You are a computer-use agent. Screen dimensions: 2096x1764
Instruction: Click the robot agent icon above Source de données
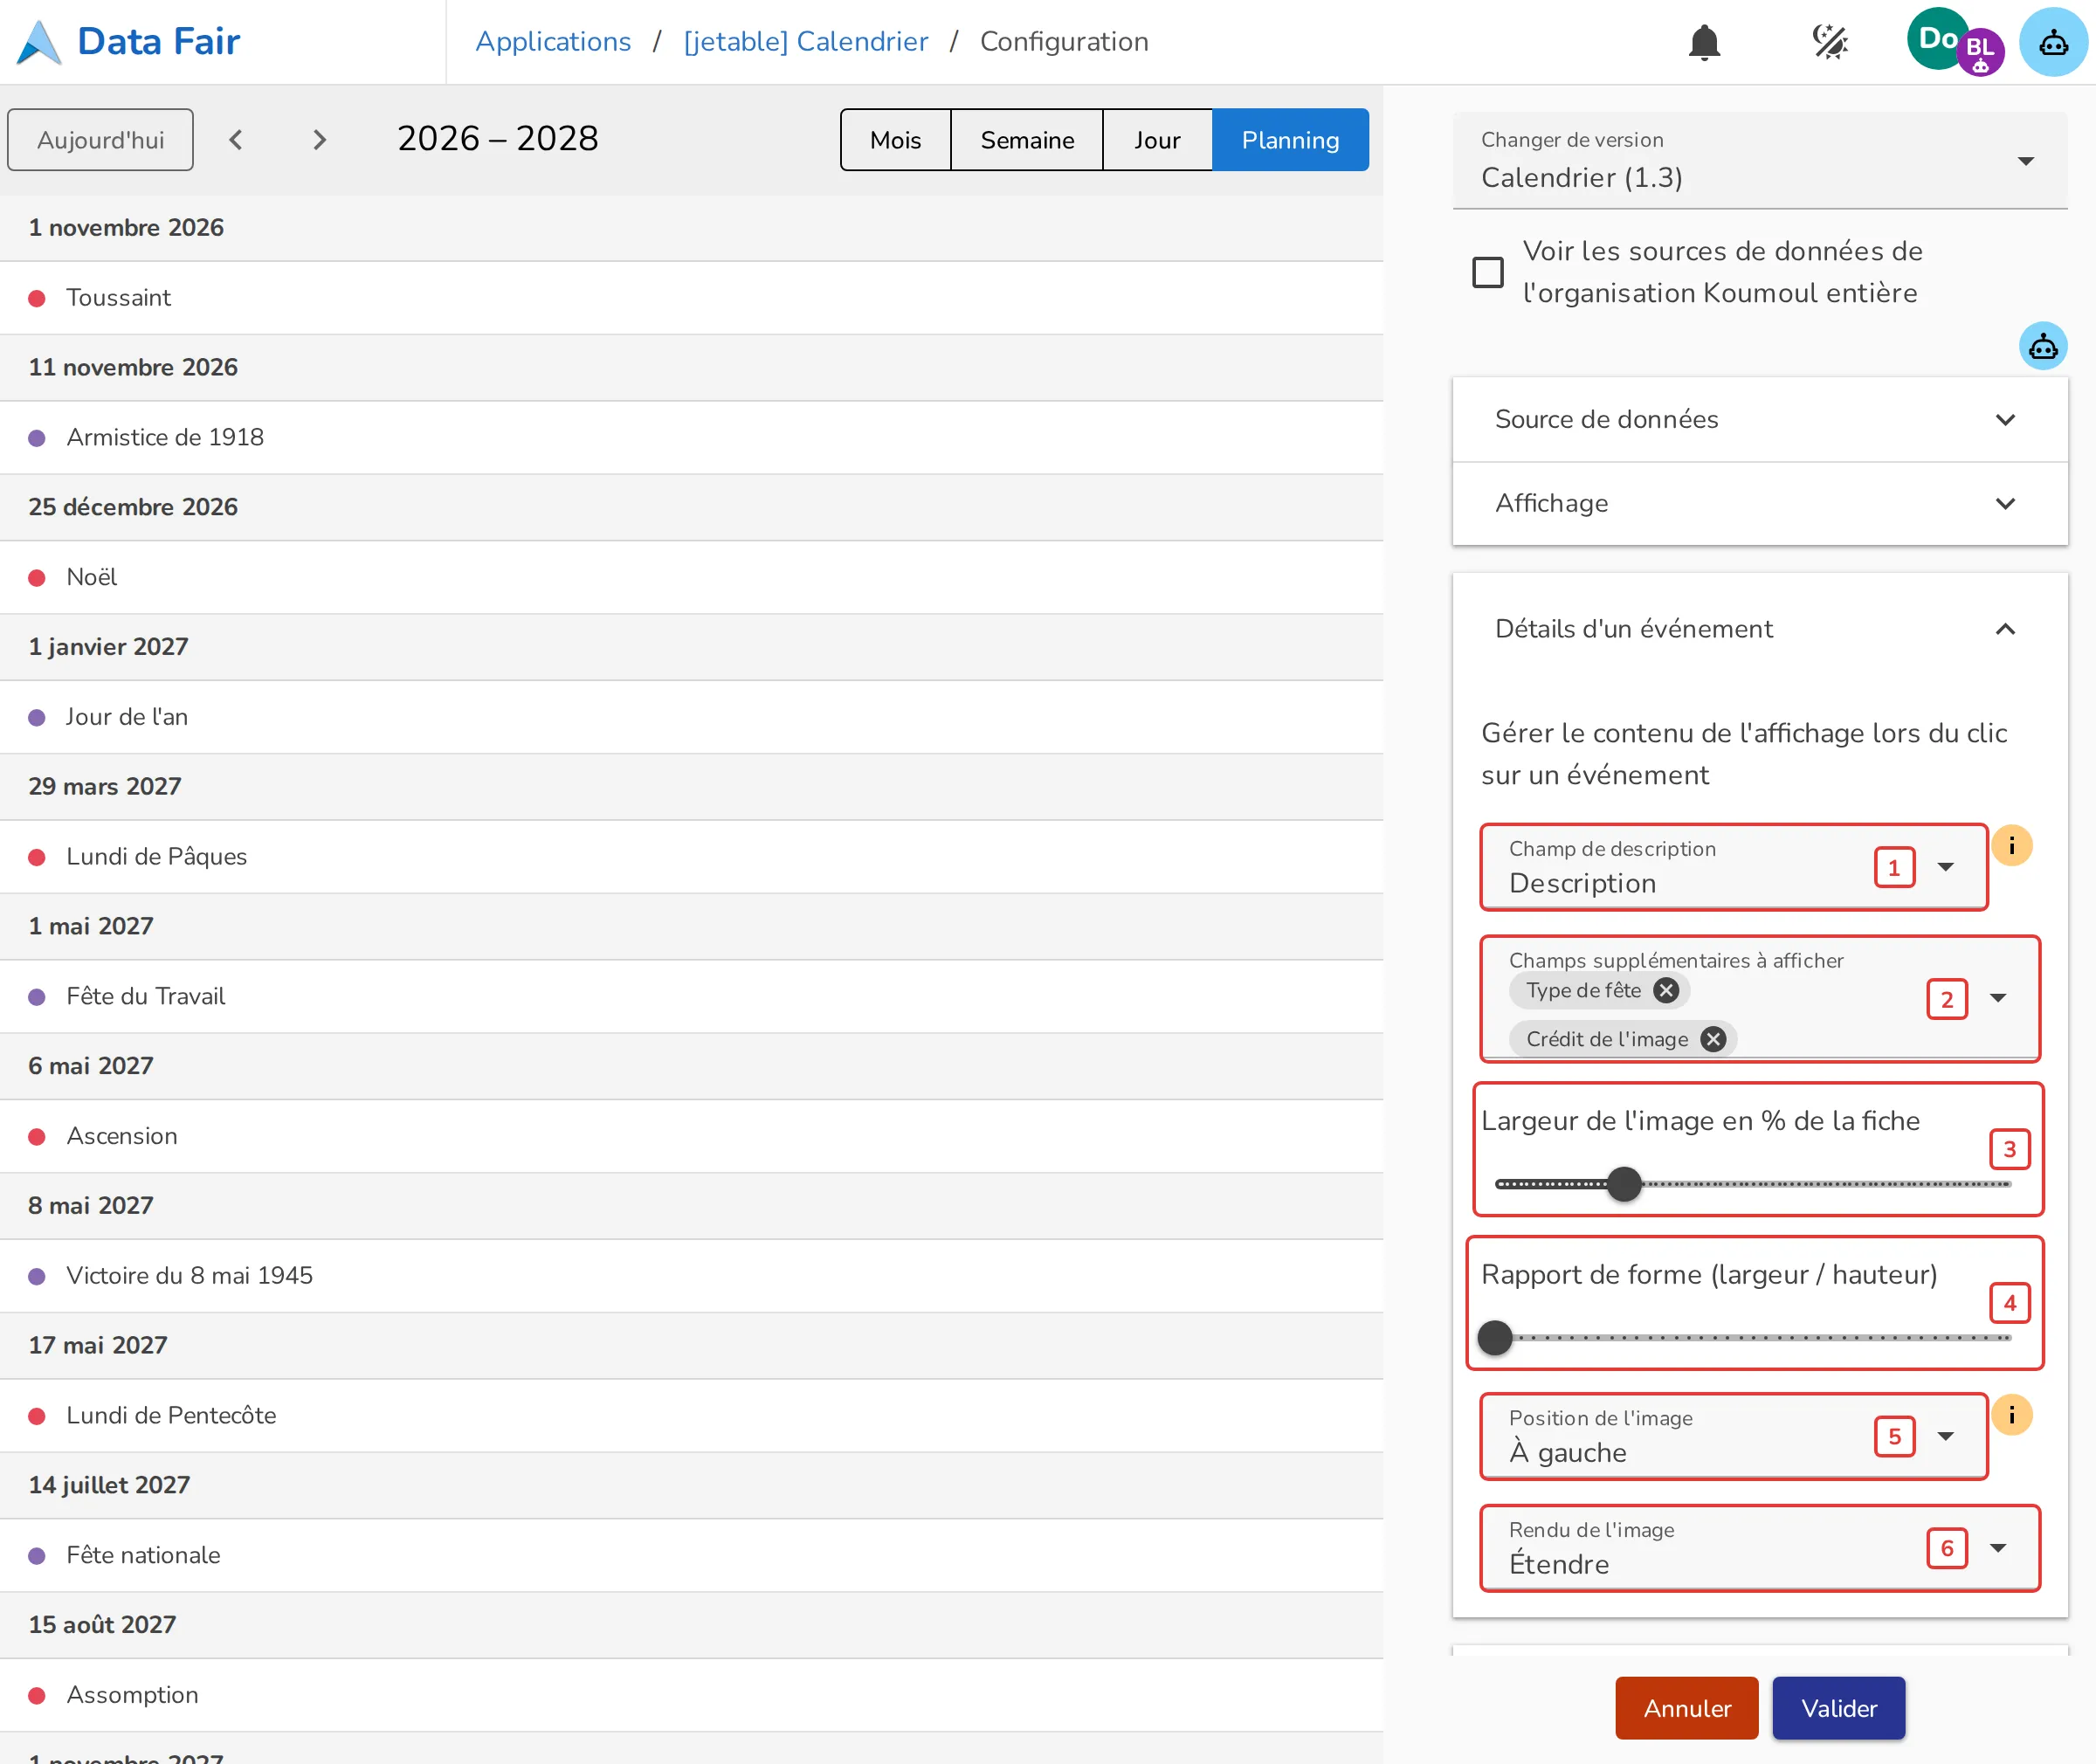(2043, 346)
